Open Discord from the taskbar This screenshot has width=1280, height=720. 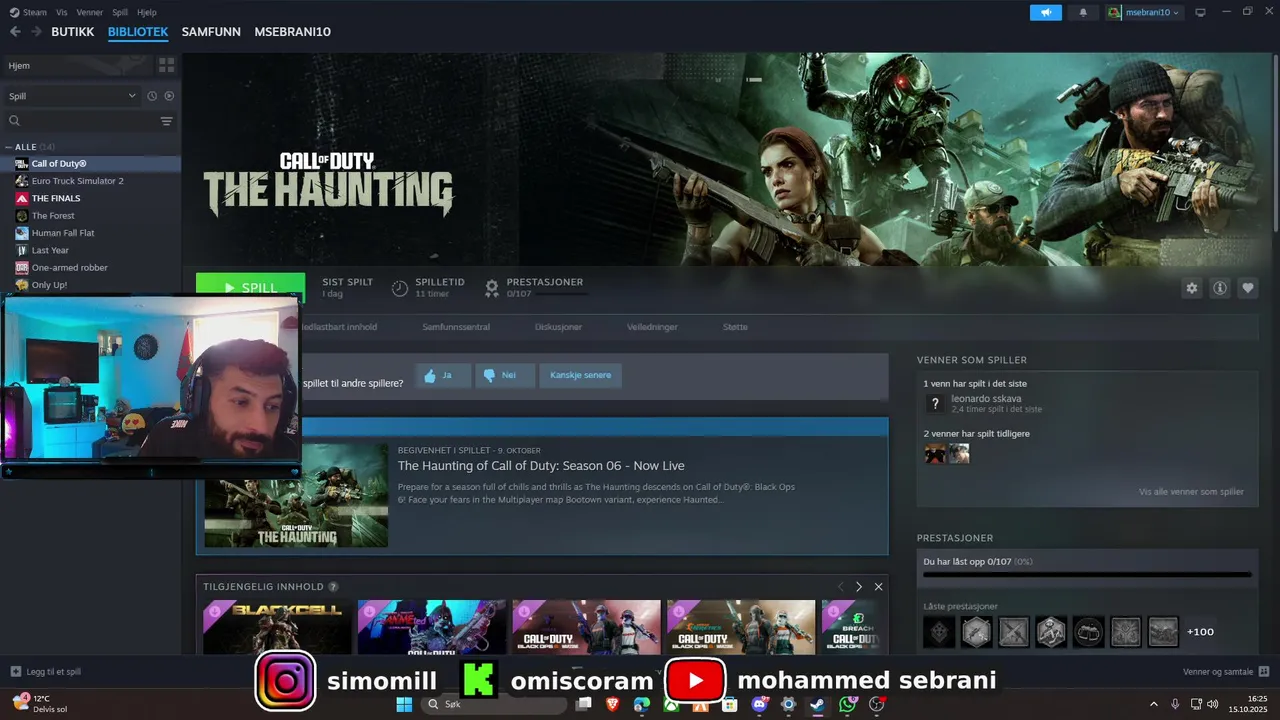tap(759, 704)
